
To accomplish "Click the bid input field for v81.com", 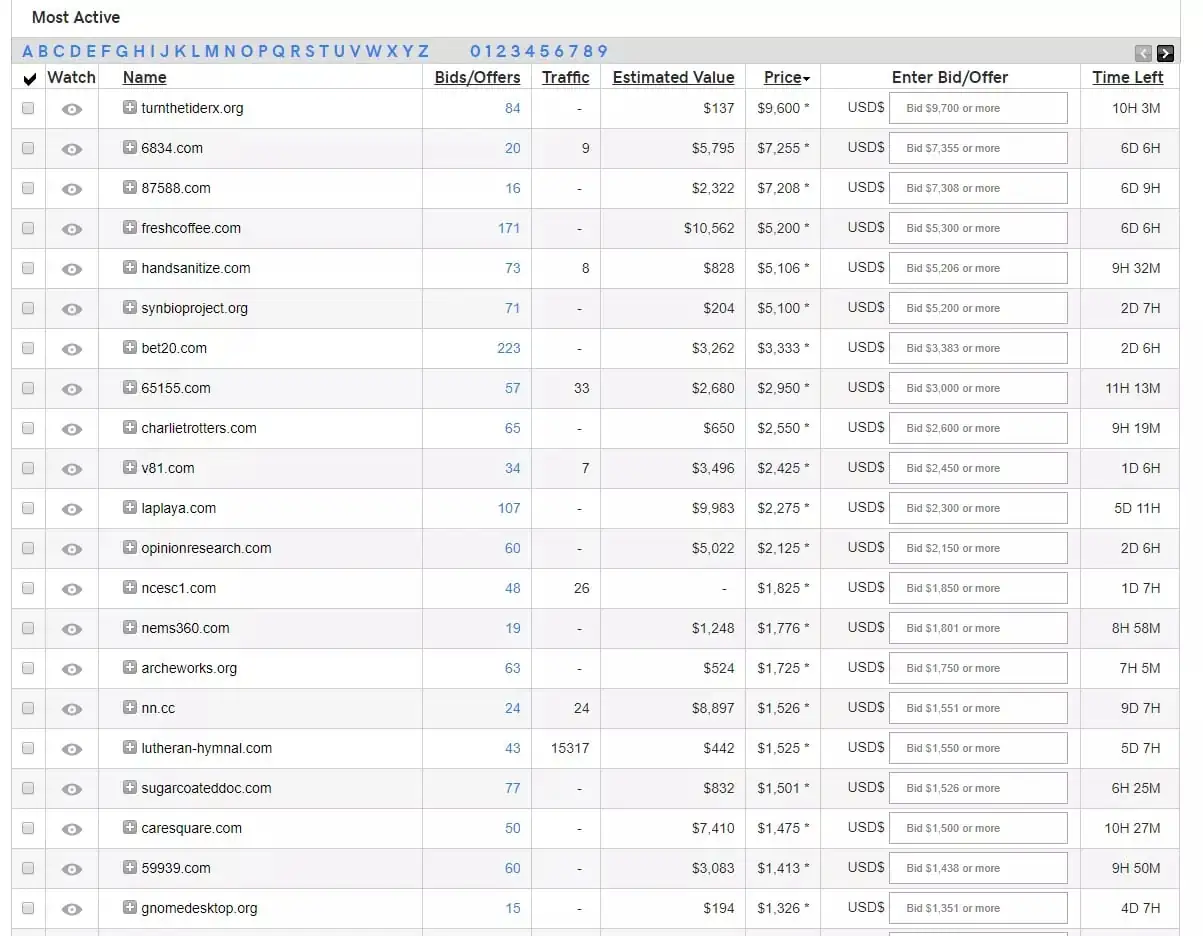I will pos(978,468).
